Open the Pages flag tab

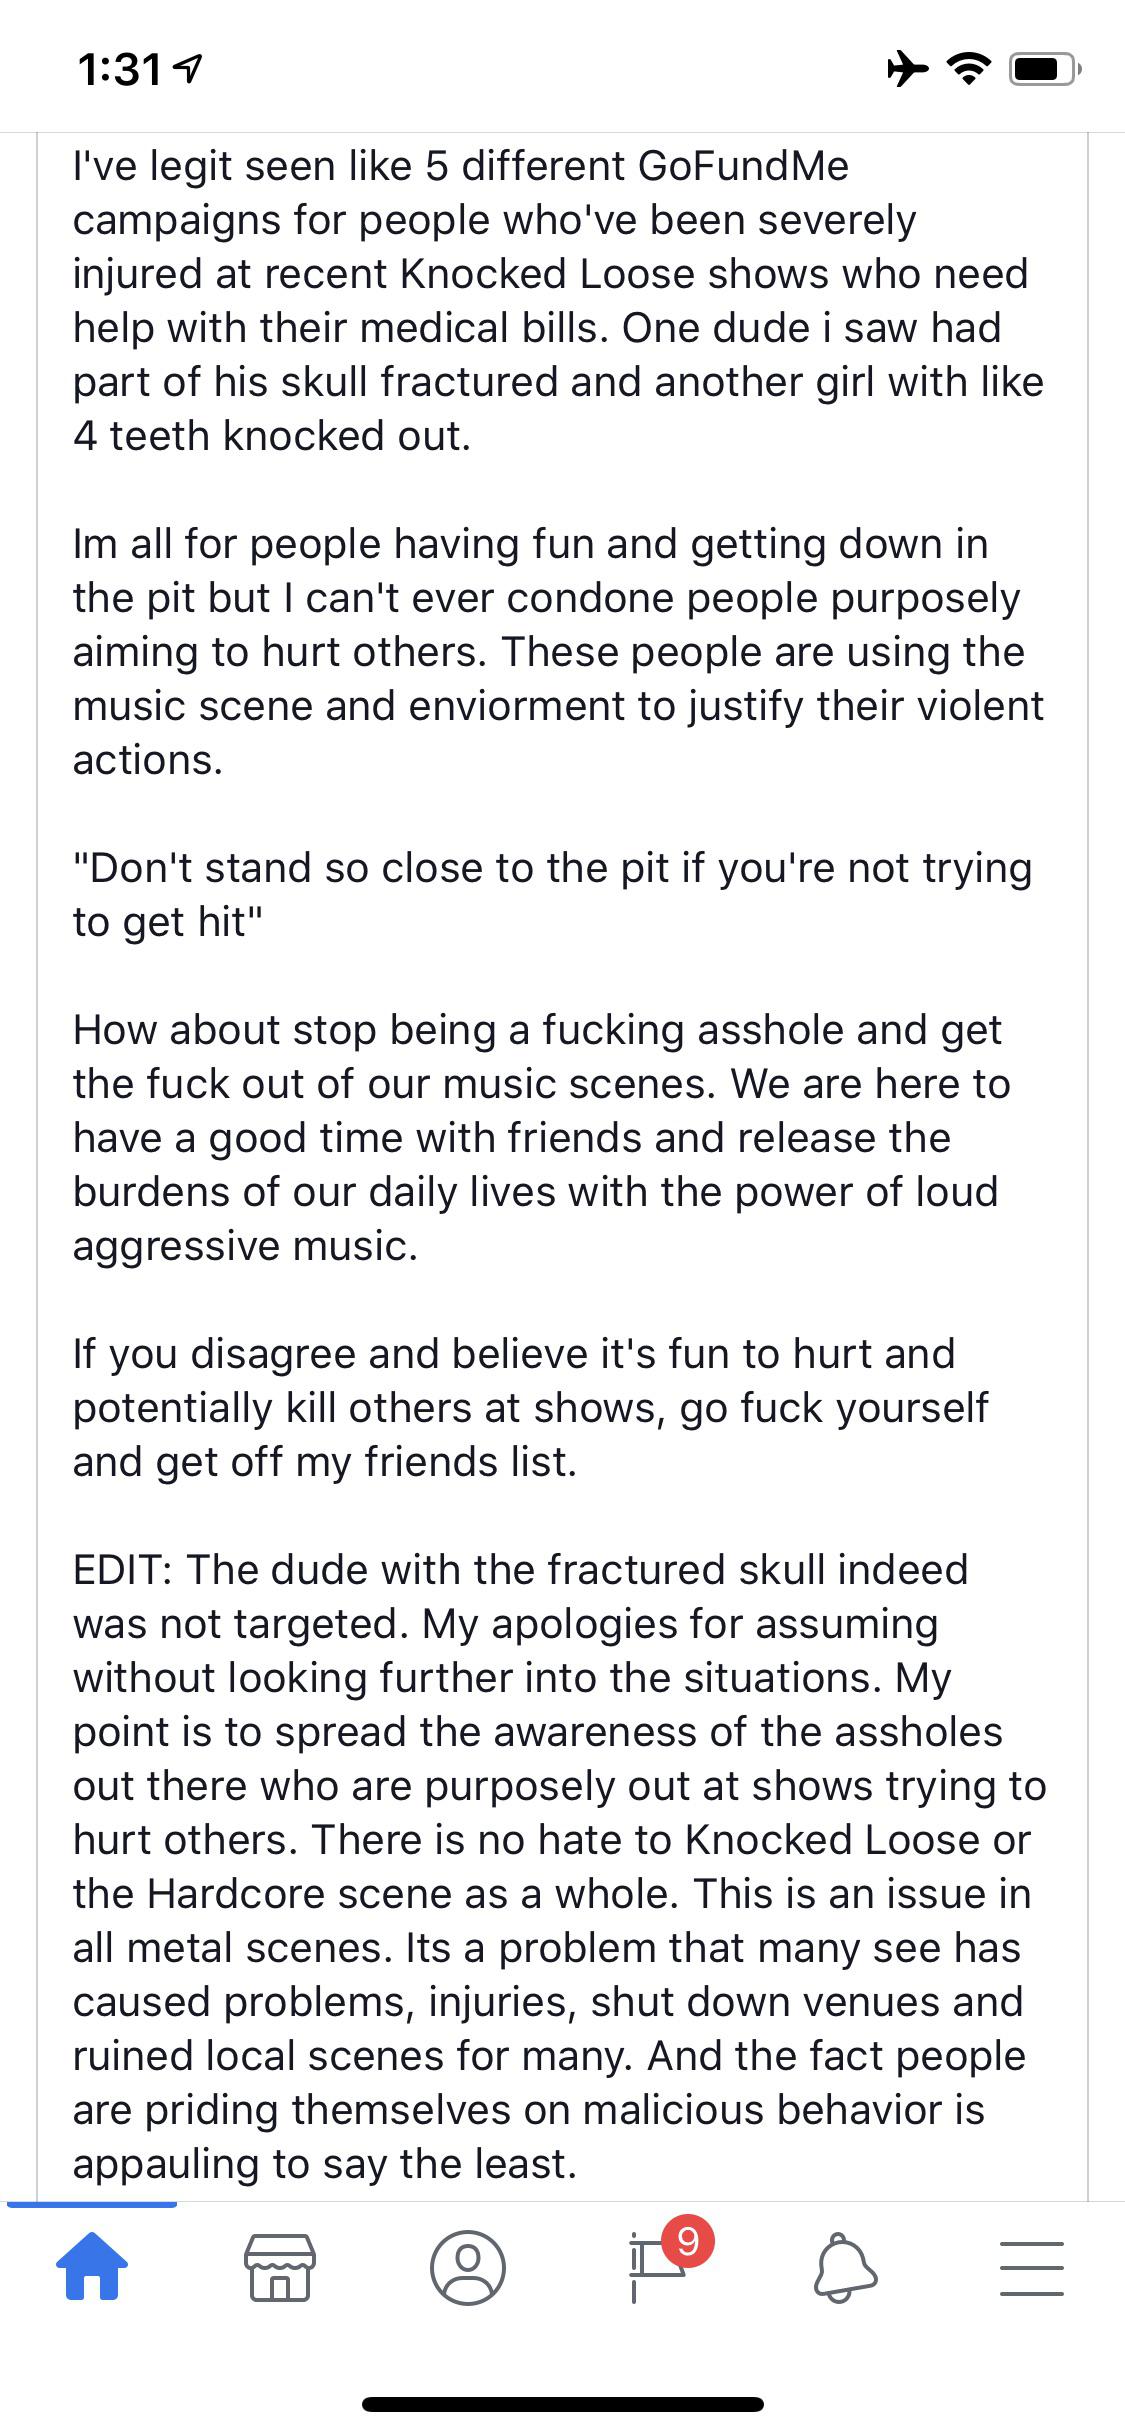click(652, 2270)
